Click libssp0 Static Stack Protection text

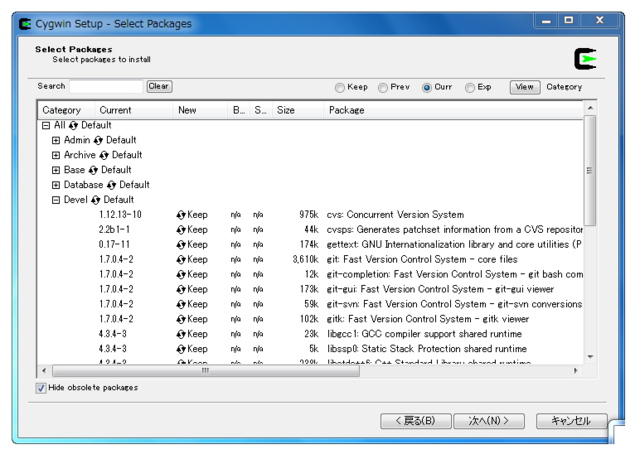tap(427, 349)
